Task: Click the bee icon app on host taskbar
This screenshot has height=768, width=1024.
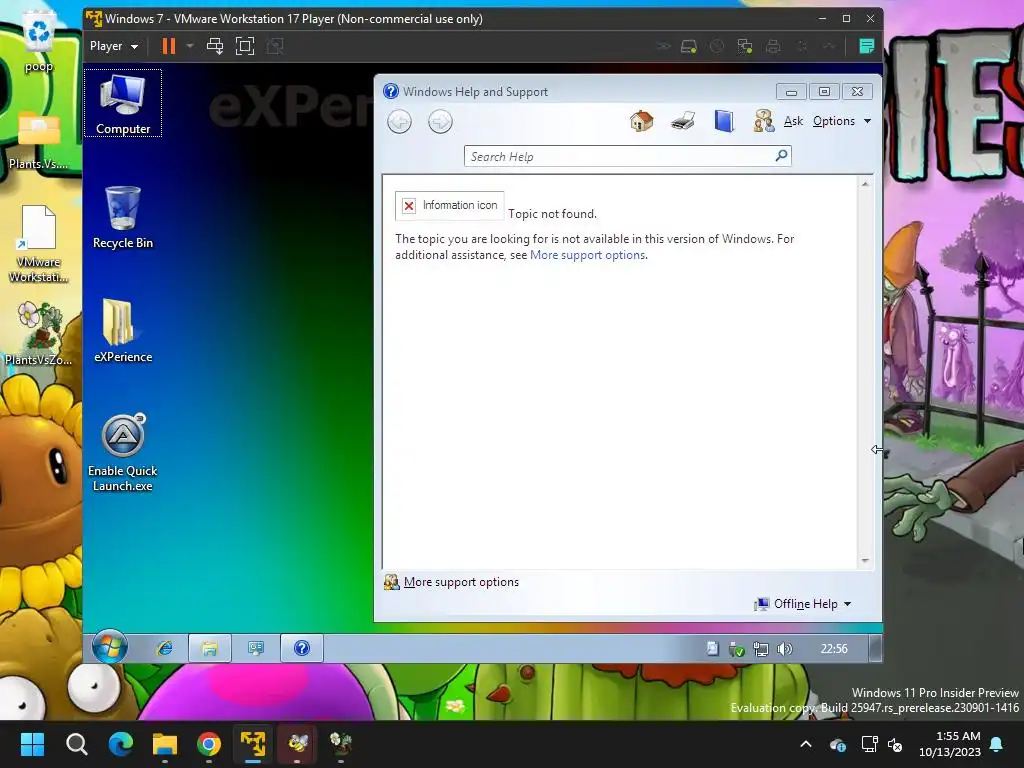Action: 297,744
